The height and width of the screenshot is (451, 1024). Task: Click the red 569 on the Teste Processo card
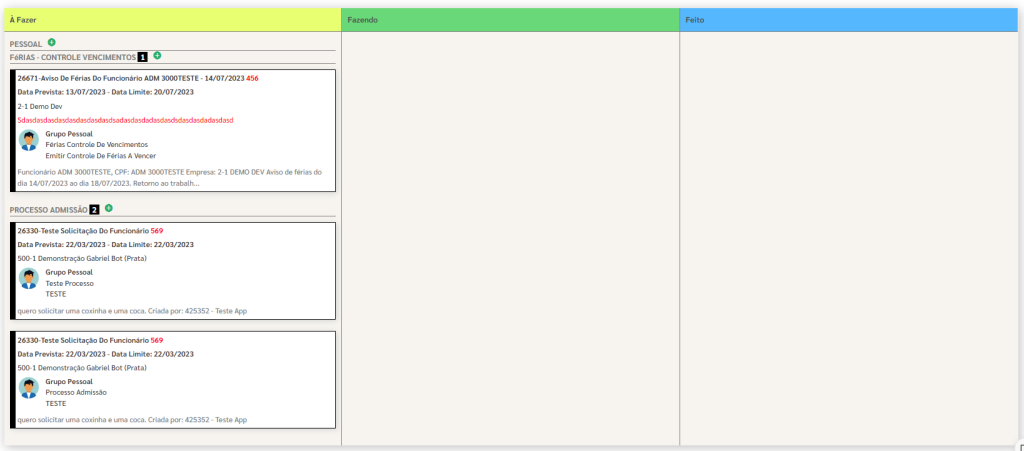(x=157, y=231)
